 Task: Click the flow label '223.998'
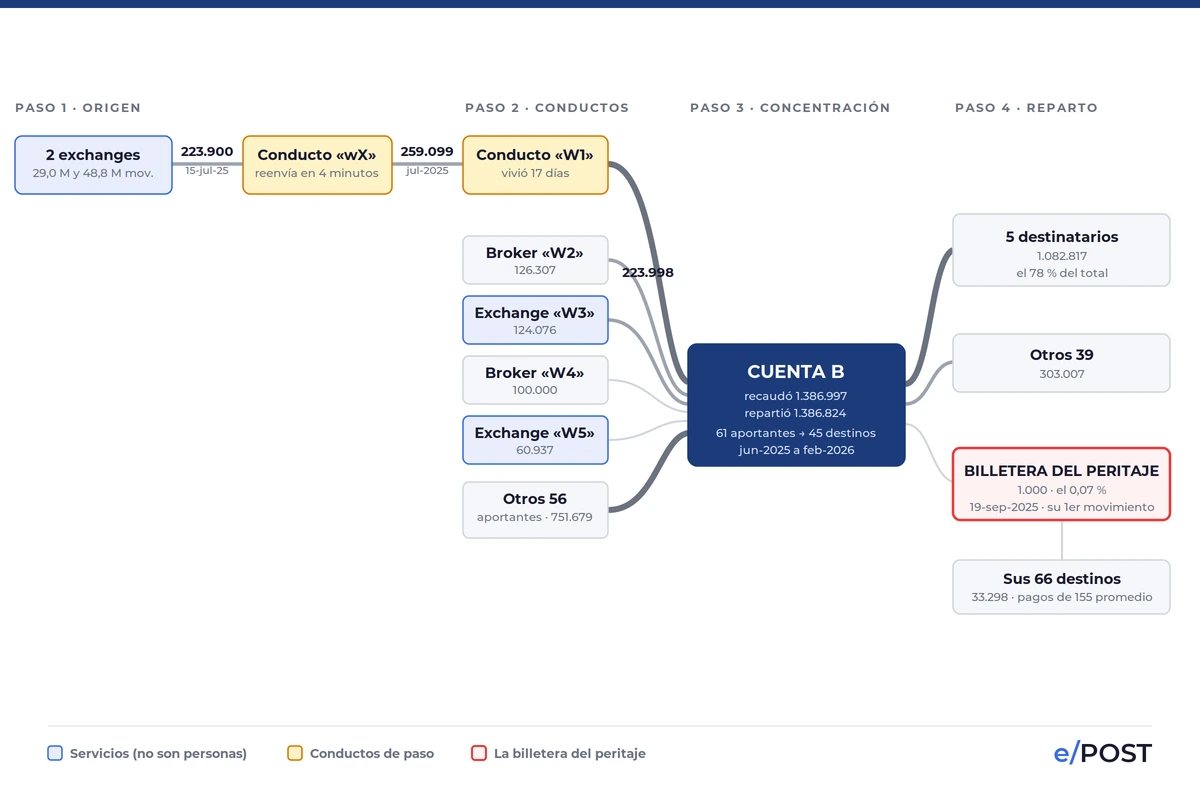click(648, 272)
